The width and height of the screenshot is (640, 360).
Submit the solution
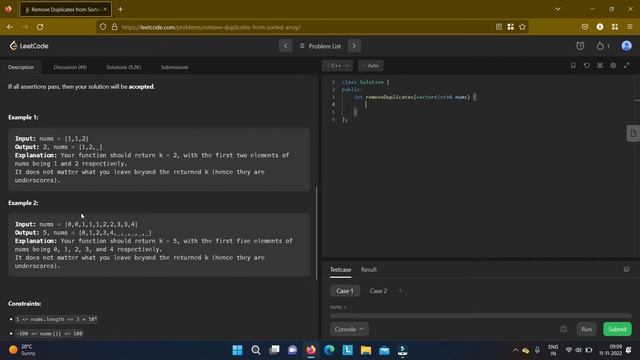click(x=617, y=329)
